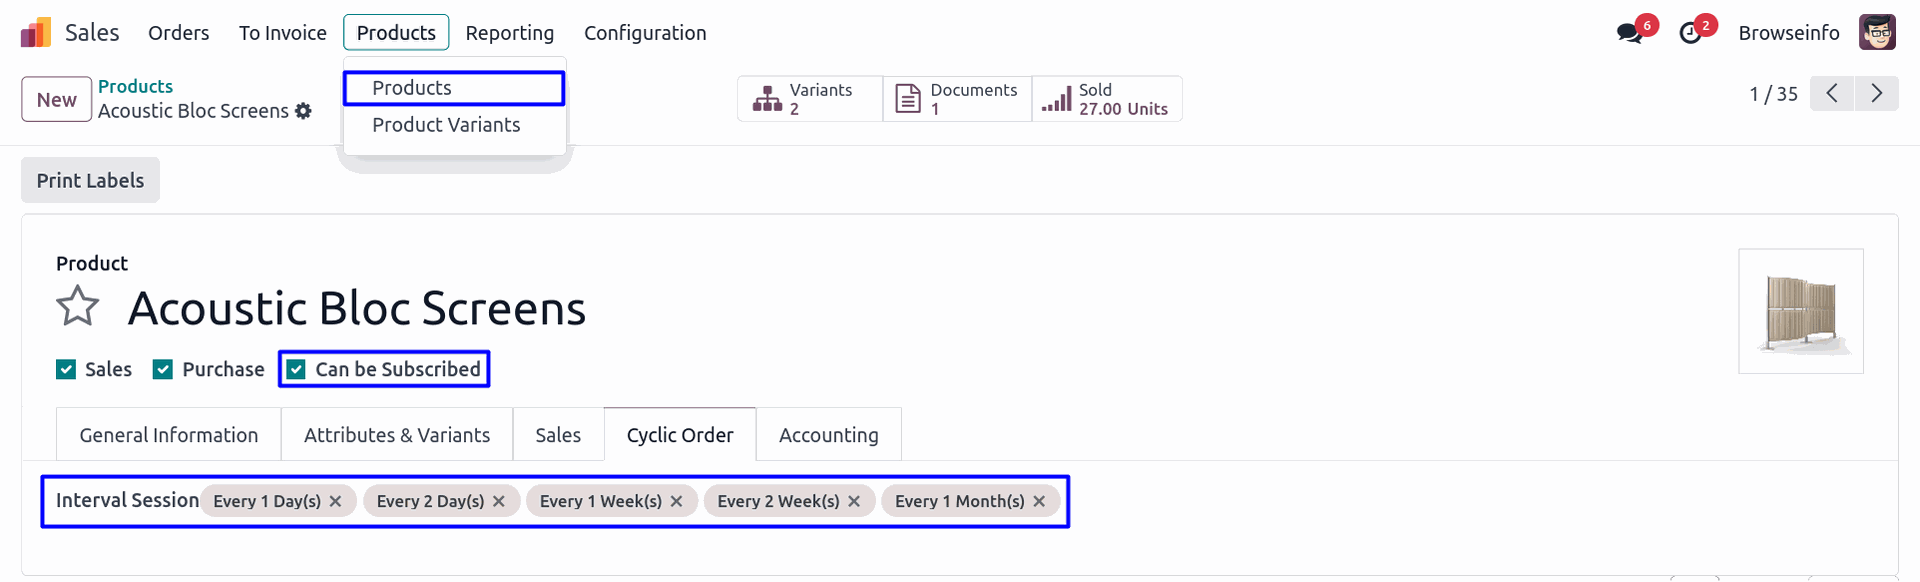Screen dimensions: 1920x582
Task: Mark product as favorite with star
Action: coord(77,307)
